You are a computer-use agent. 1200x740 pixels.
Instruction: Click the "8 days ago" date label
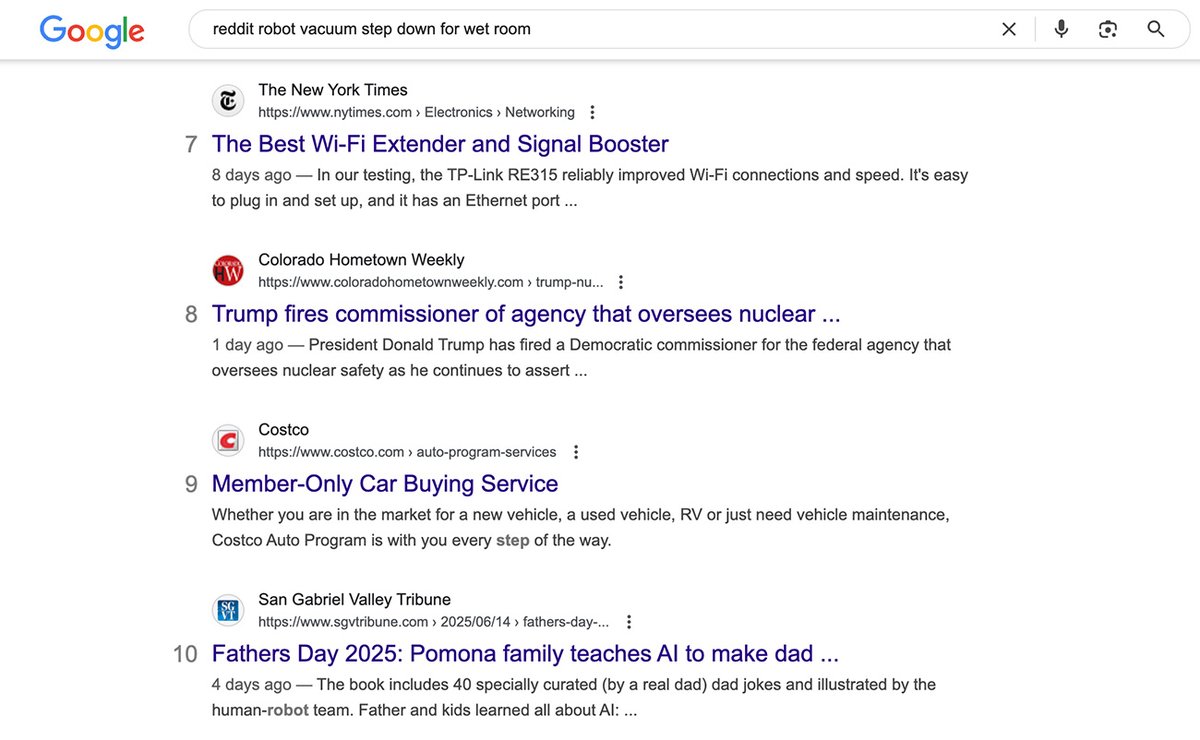coord(252,175)
